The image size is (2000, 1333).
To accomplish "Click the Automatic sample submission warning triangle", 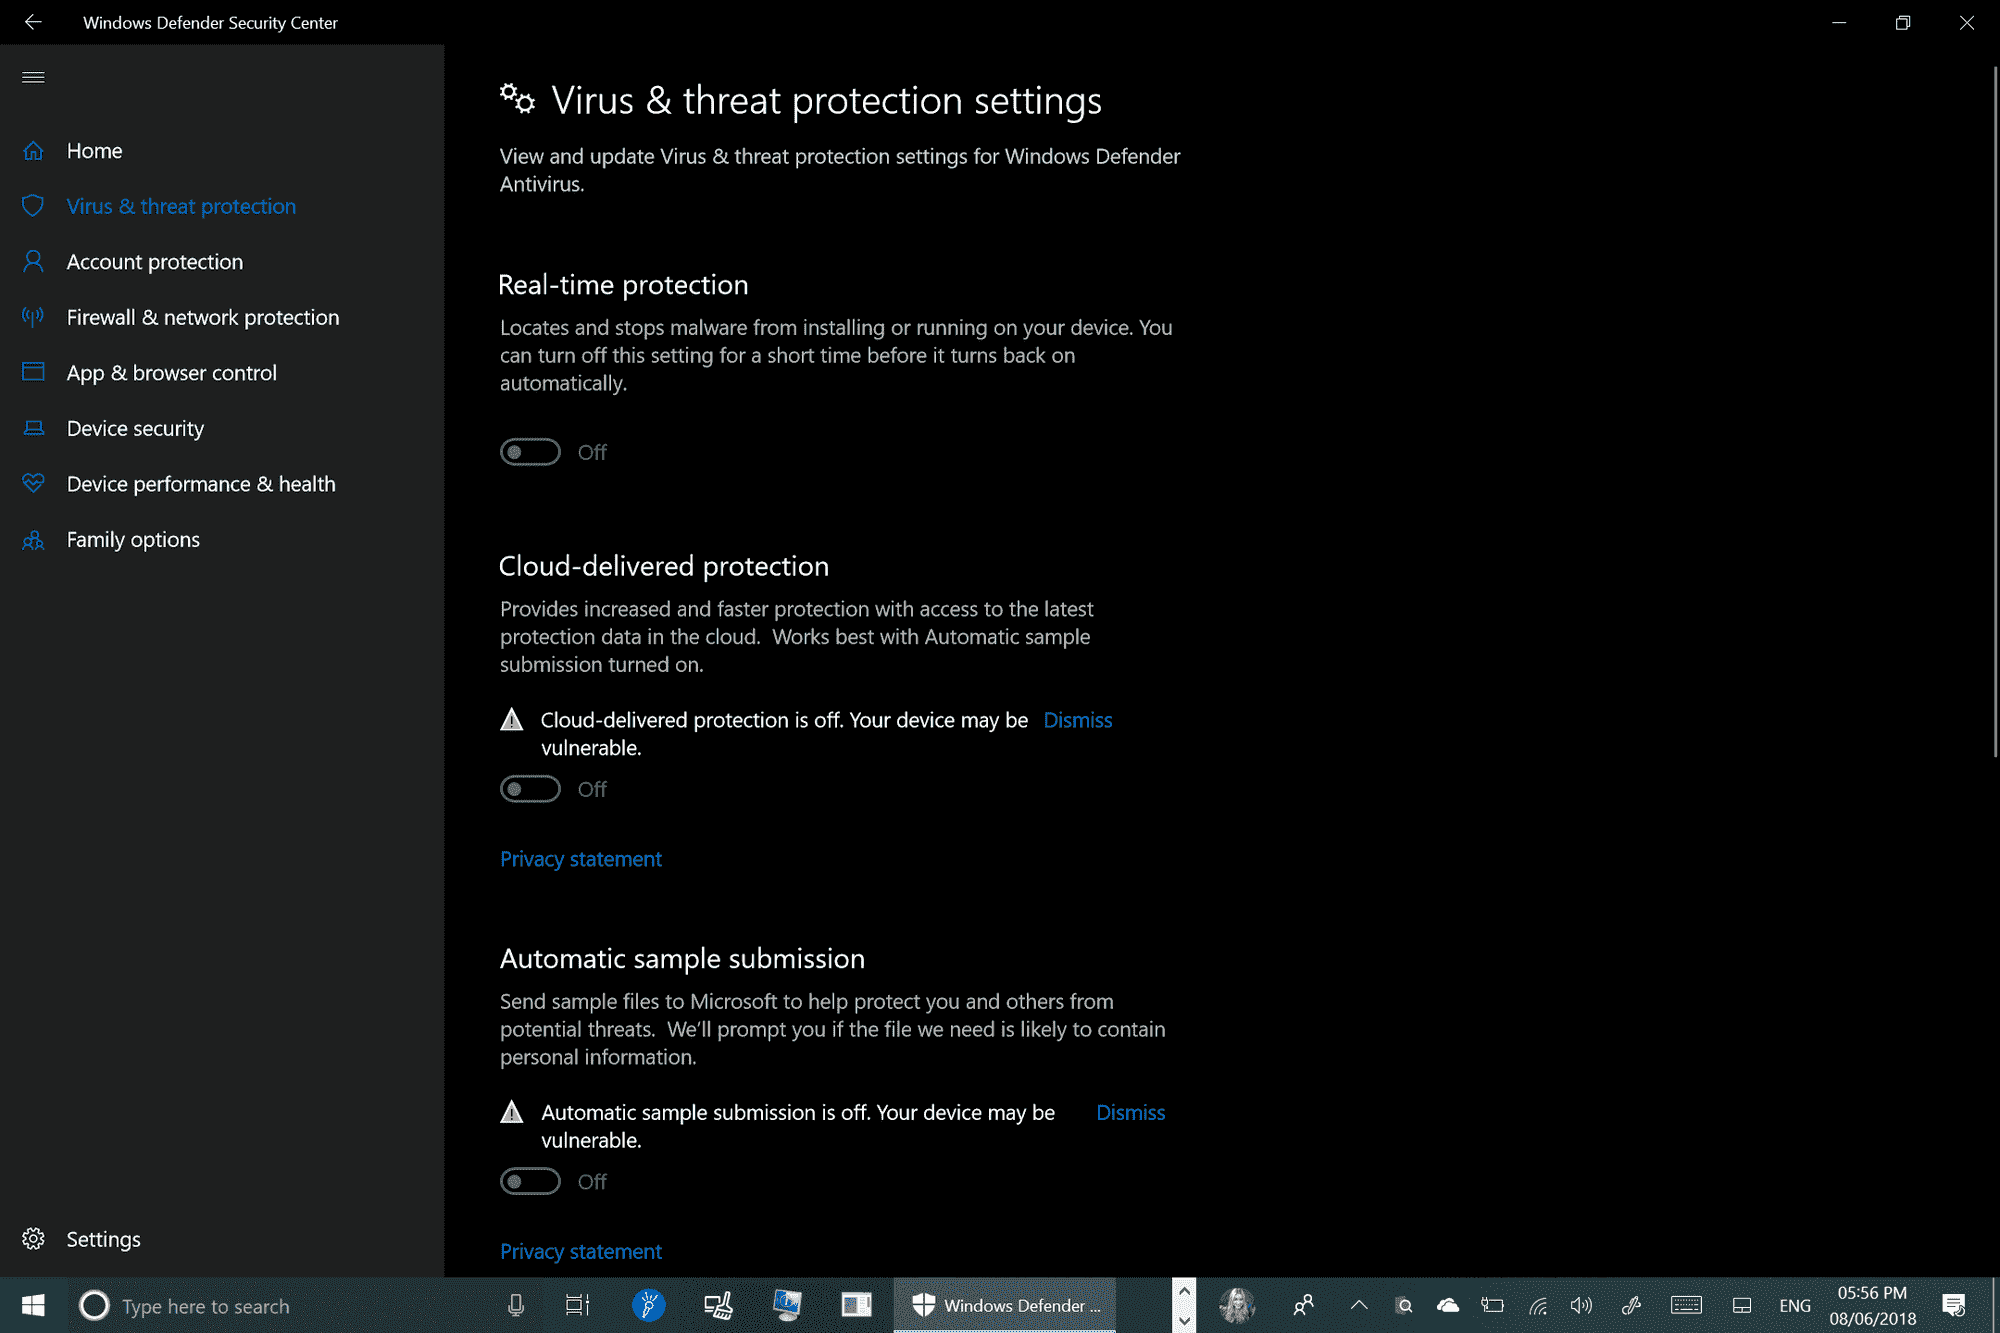I will (511, 1111).
